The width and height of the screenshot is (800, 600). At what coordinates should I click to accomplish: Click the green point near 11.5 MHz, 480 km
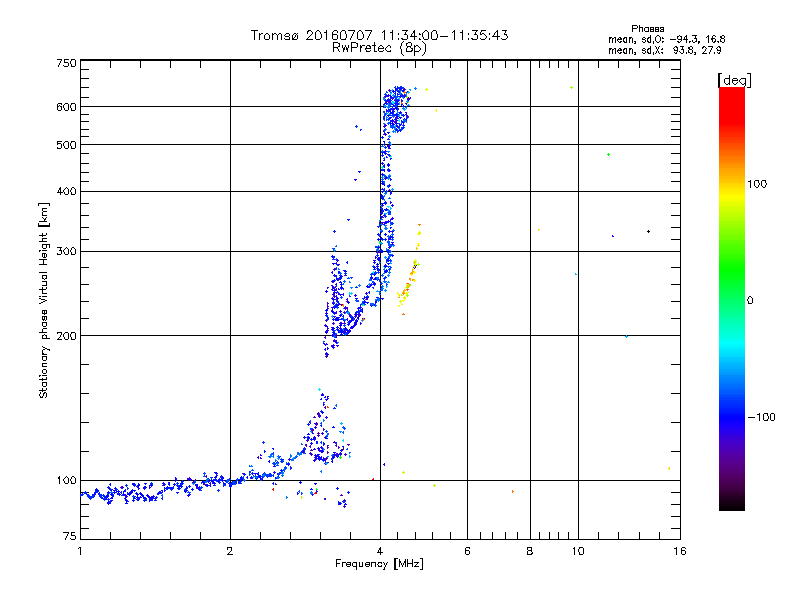tap(608, 155)
